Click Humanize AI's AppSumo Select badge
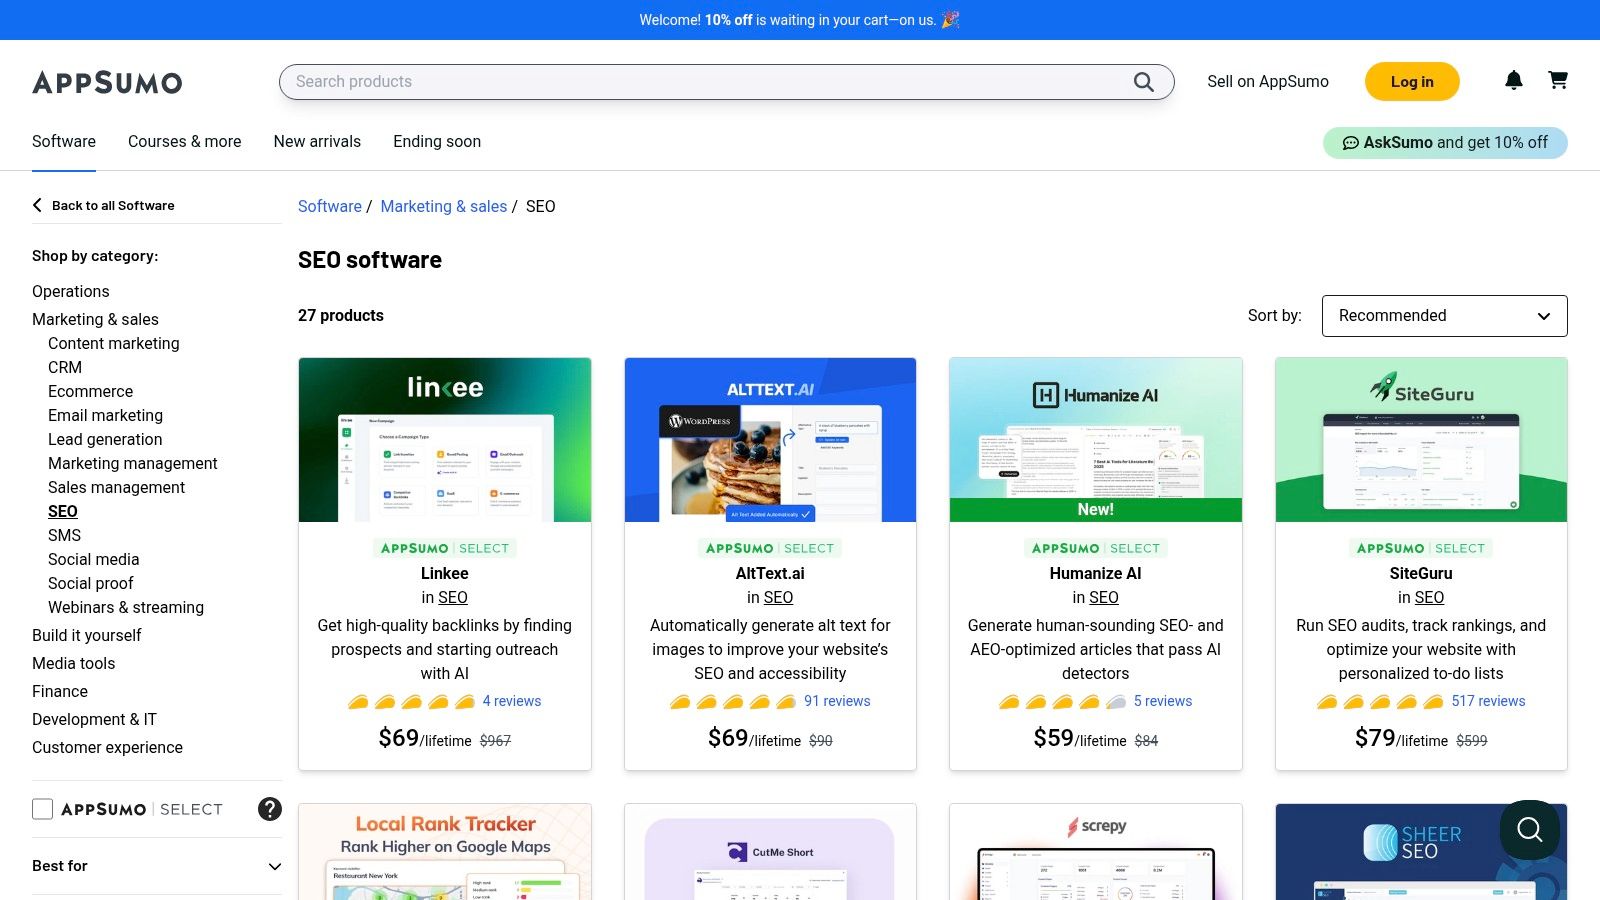Screen dimensions: 1600x900 (x=1096, y=548)
